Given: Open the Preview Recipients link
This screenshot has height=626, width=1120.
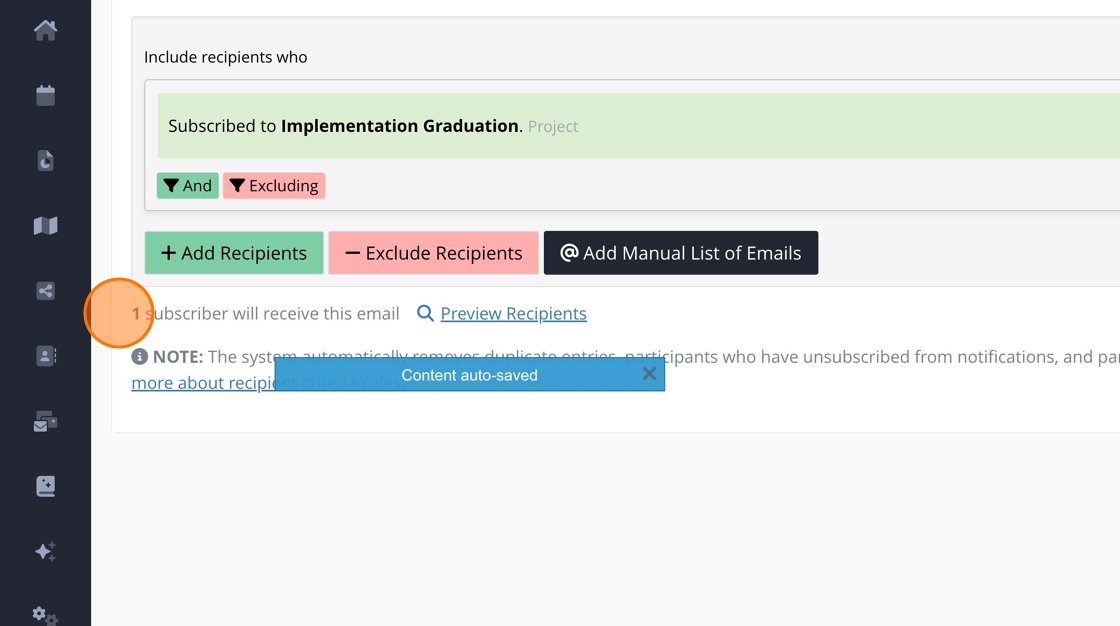Looking at the screenshot, I should [513, 314].
